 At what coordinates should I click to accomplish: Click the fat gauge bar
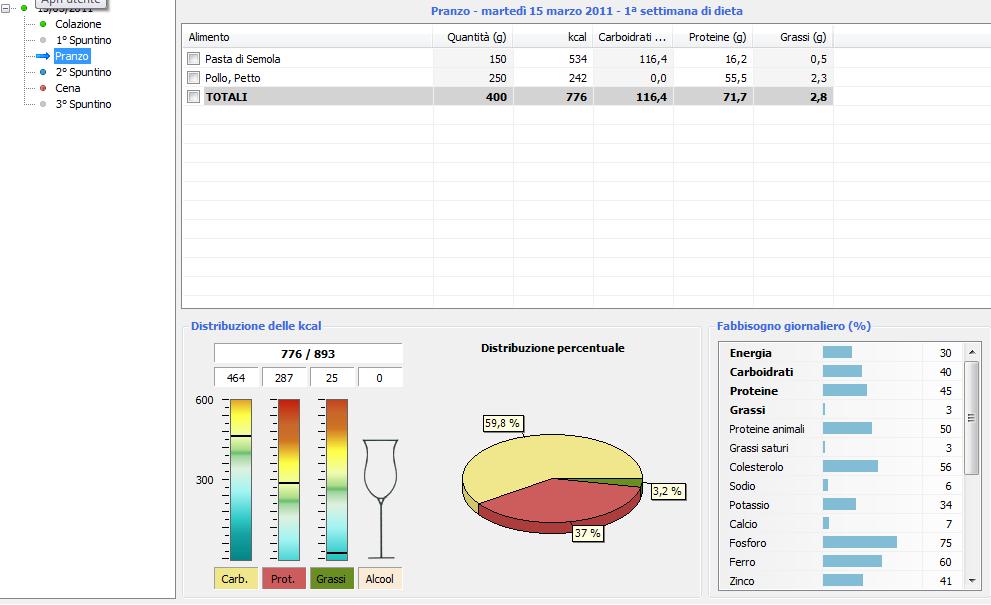coord(337,480)
